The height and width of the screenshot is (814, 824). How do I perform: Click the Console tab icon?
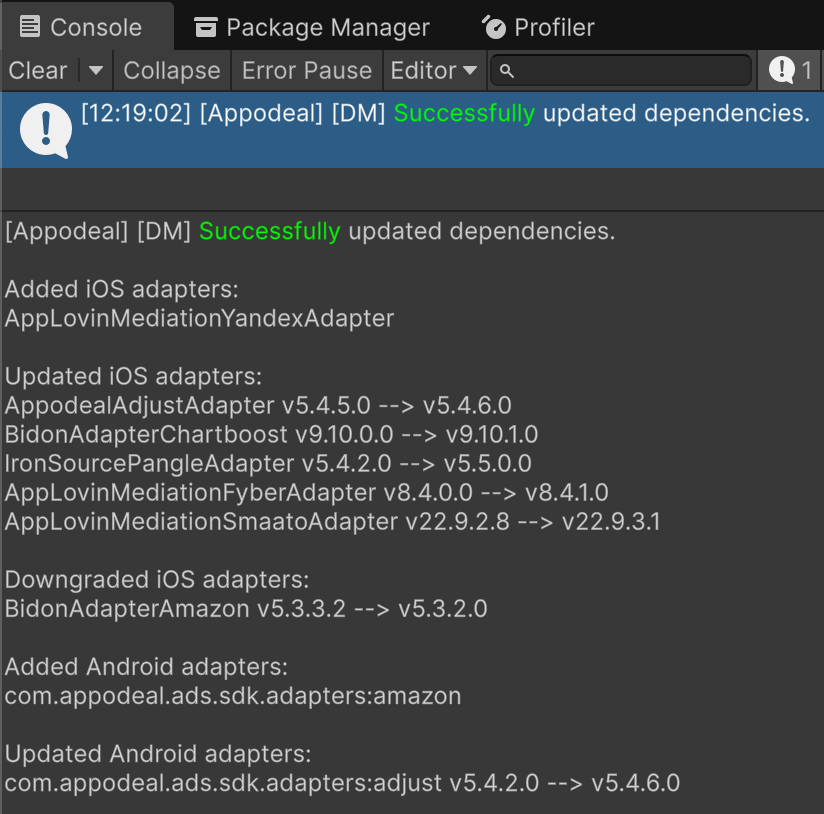coord(29,27)
